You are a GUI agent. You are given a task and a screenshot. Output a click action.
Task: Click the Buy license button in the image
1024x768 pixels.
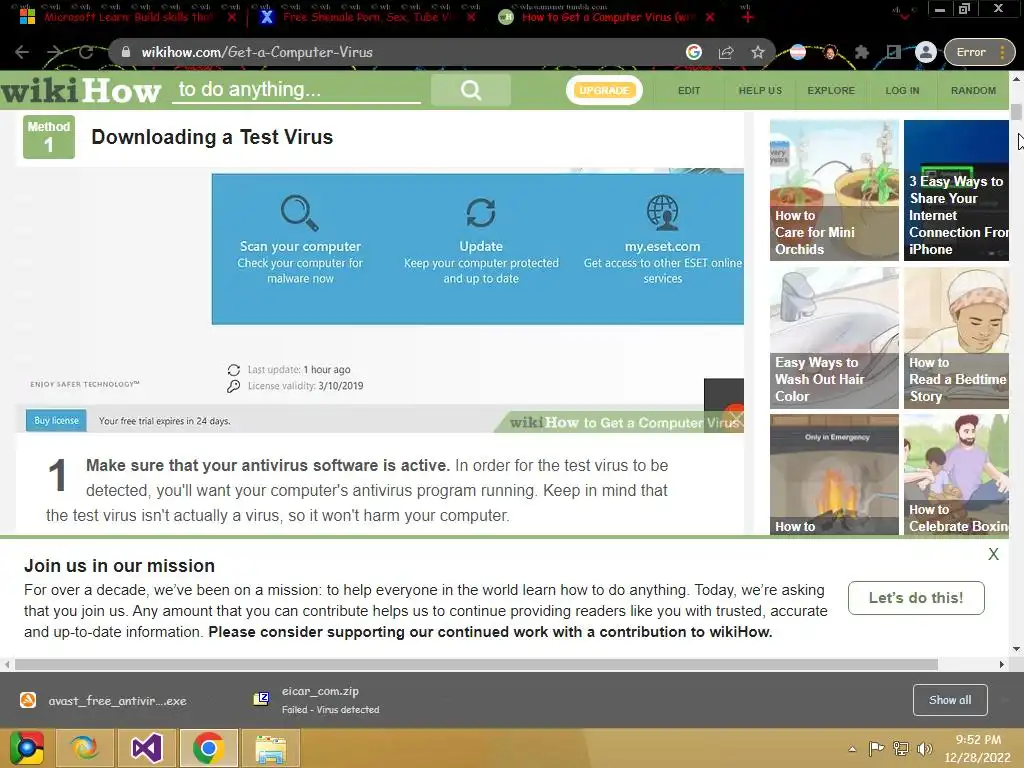click(56, 421)
